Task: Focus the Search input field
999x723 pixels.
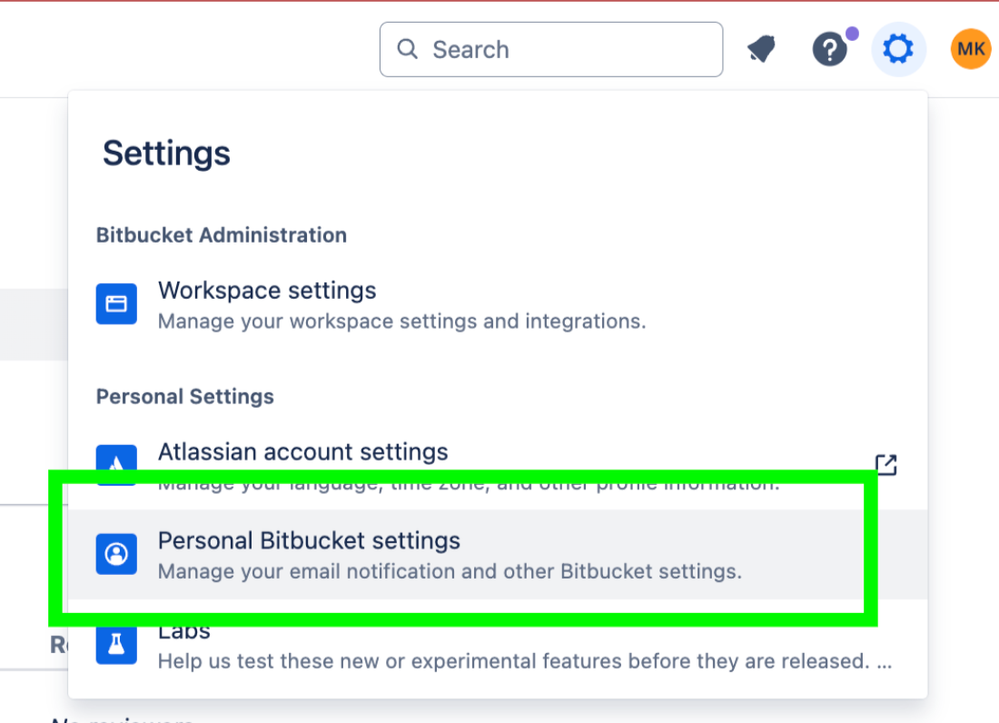Action: click(x=551, y=50)
